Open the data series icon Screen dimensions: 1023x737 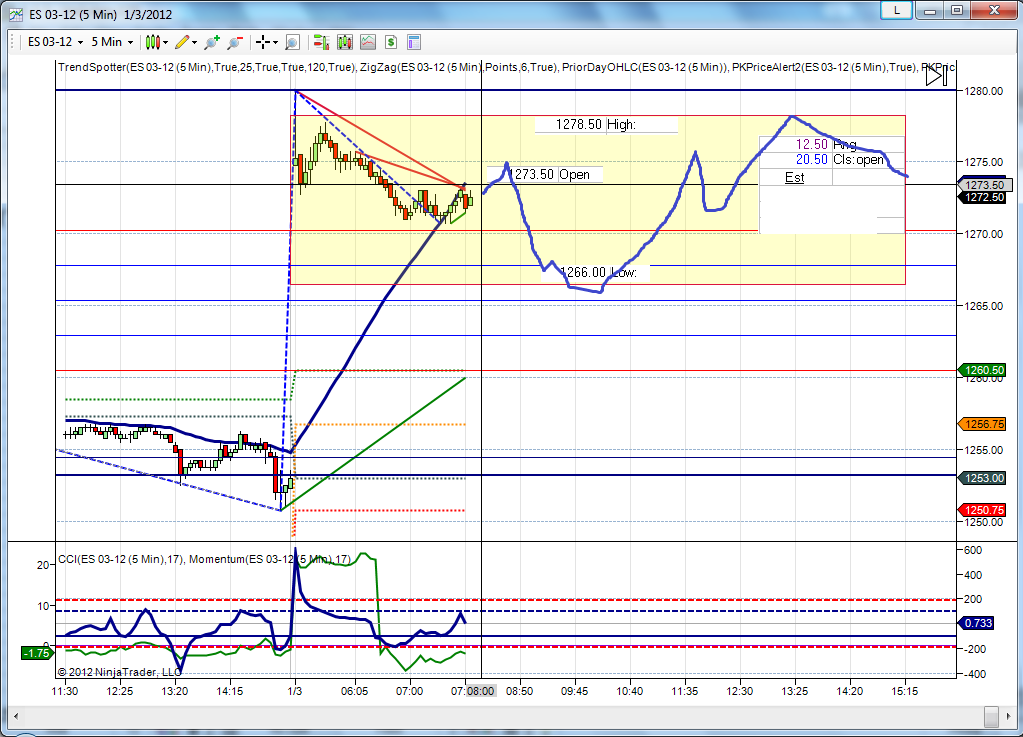344,42
